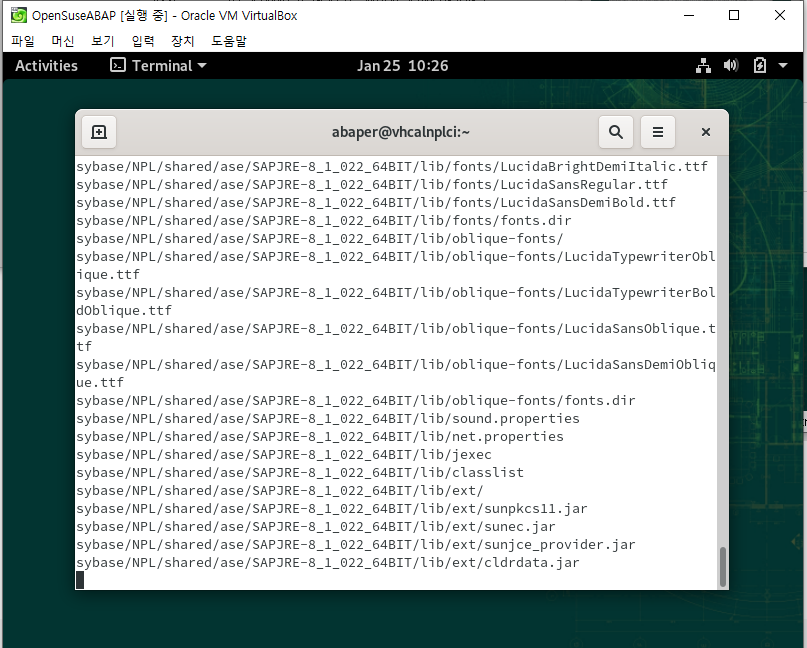This screenshot has width=807, height=648.
Task: Open the 파일 menu
Action: (x=23, y=41)
